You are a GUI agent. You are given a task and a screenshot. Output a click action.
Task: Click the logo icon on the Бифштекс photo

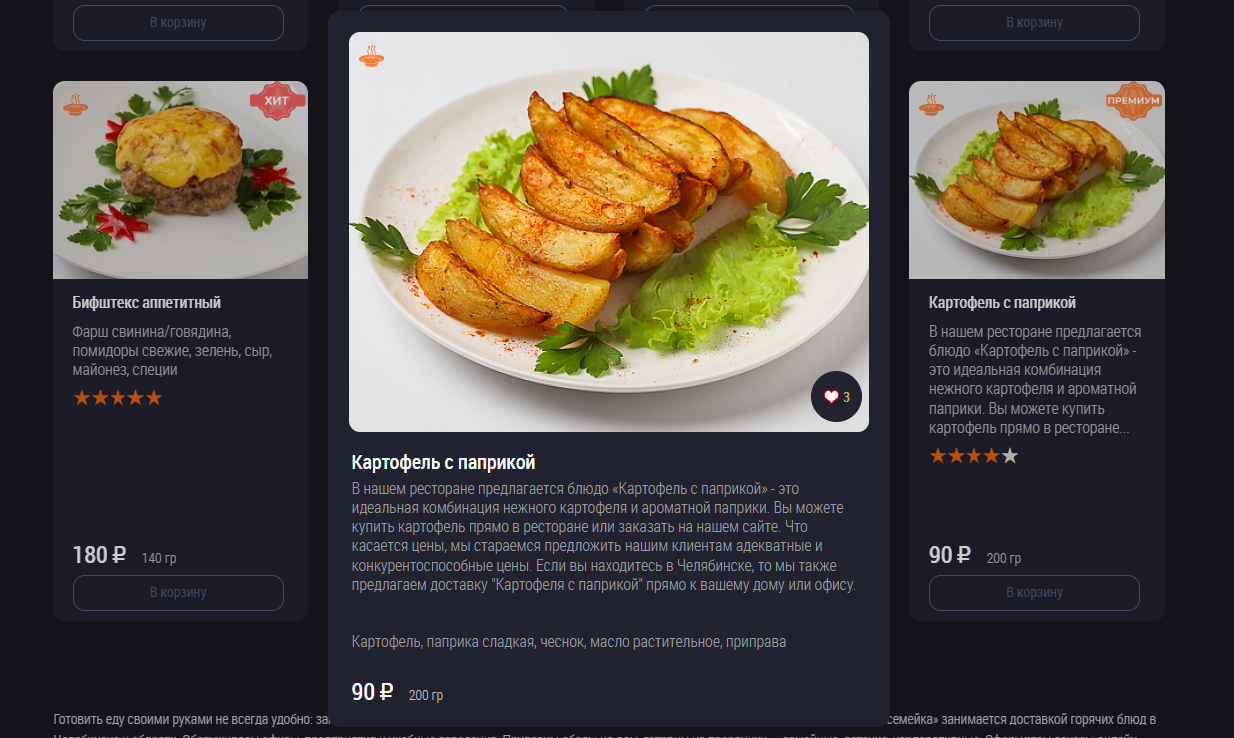[76, 104]
